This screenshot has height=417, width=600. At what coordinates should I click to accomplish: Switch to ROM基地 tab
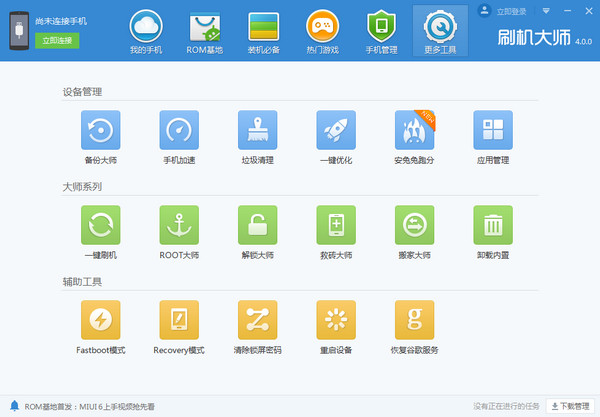[x=205, y=31]
